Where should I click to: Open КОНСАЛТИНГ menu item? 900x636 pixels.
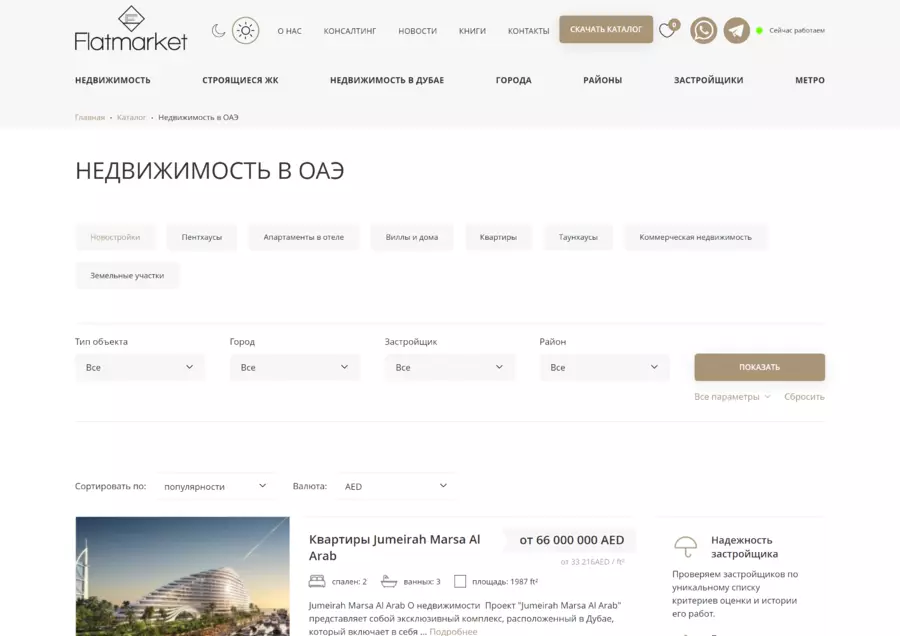point(350,31)
